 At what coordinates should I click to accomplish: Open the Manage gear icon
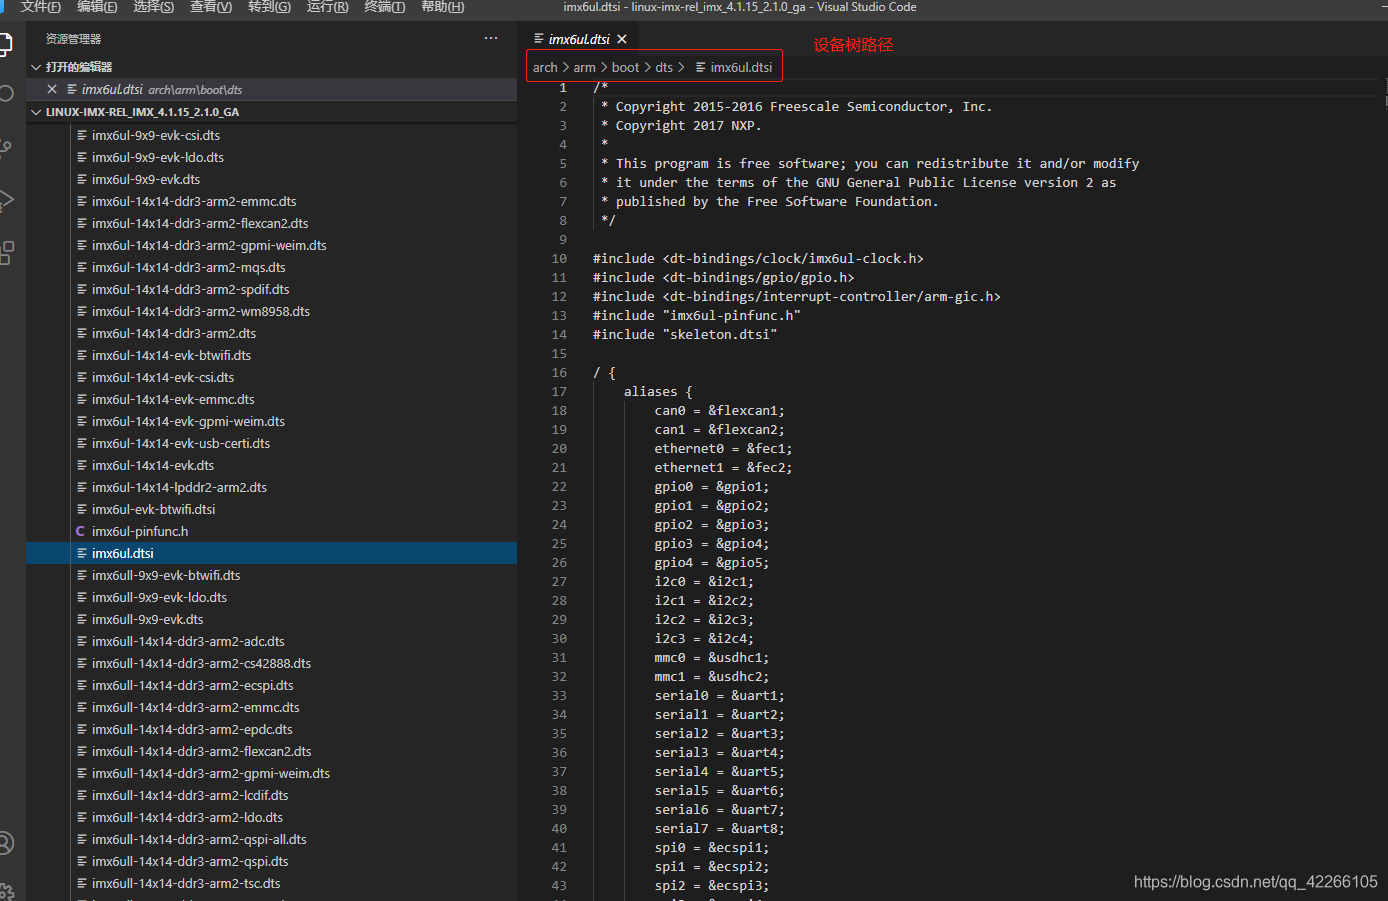point(5,891)
